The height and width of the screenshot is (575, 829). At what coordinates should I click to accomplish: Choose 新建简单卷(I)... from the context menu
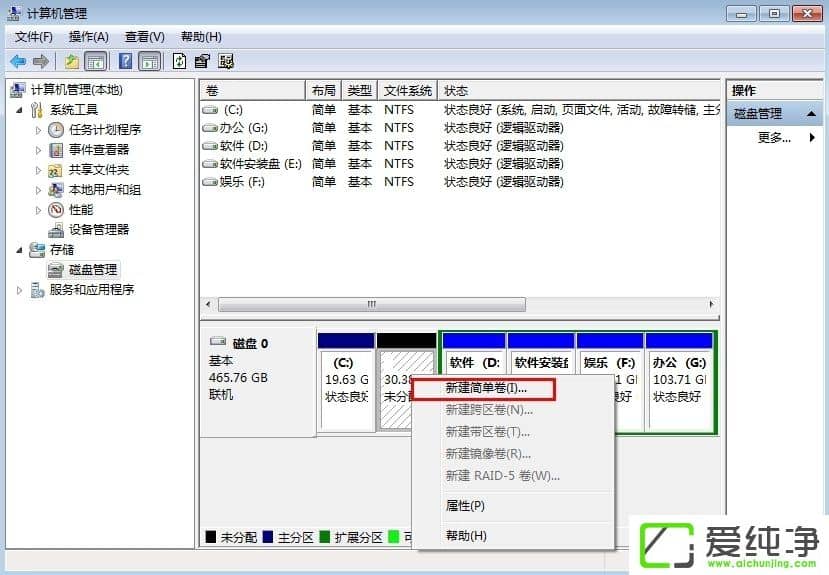coord(485,388)
